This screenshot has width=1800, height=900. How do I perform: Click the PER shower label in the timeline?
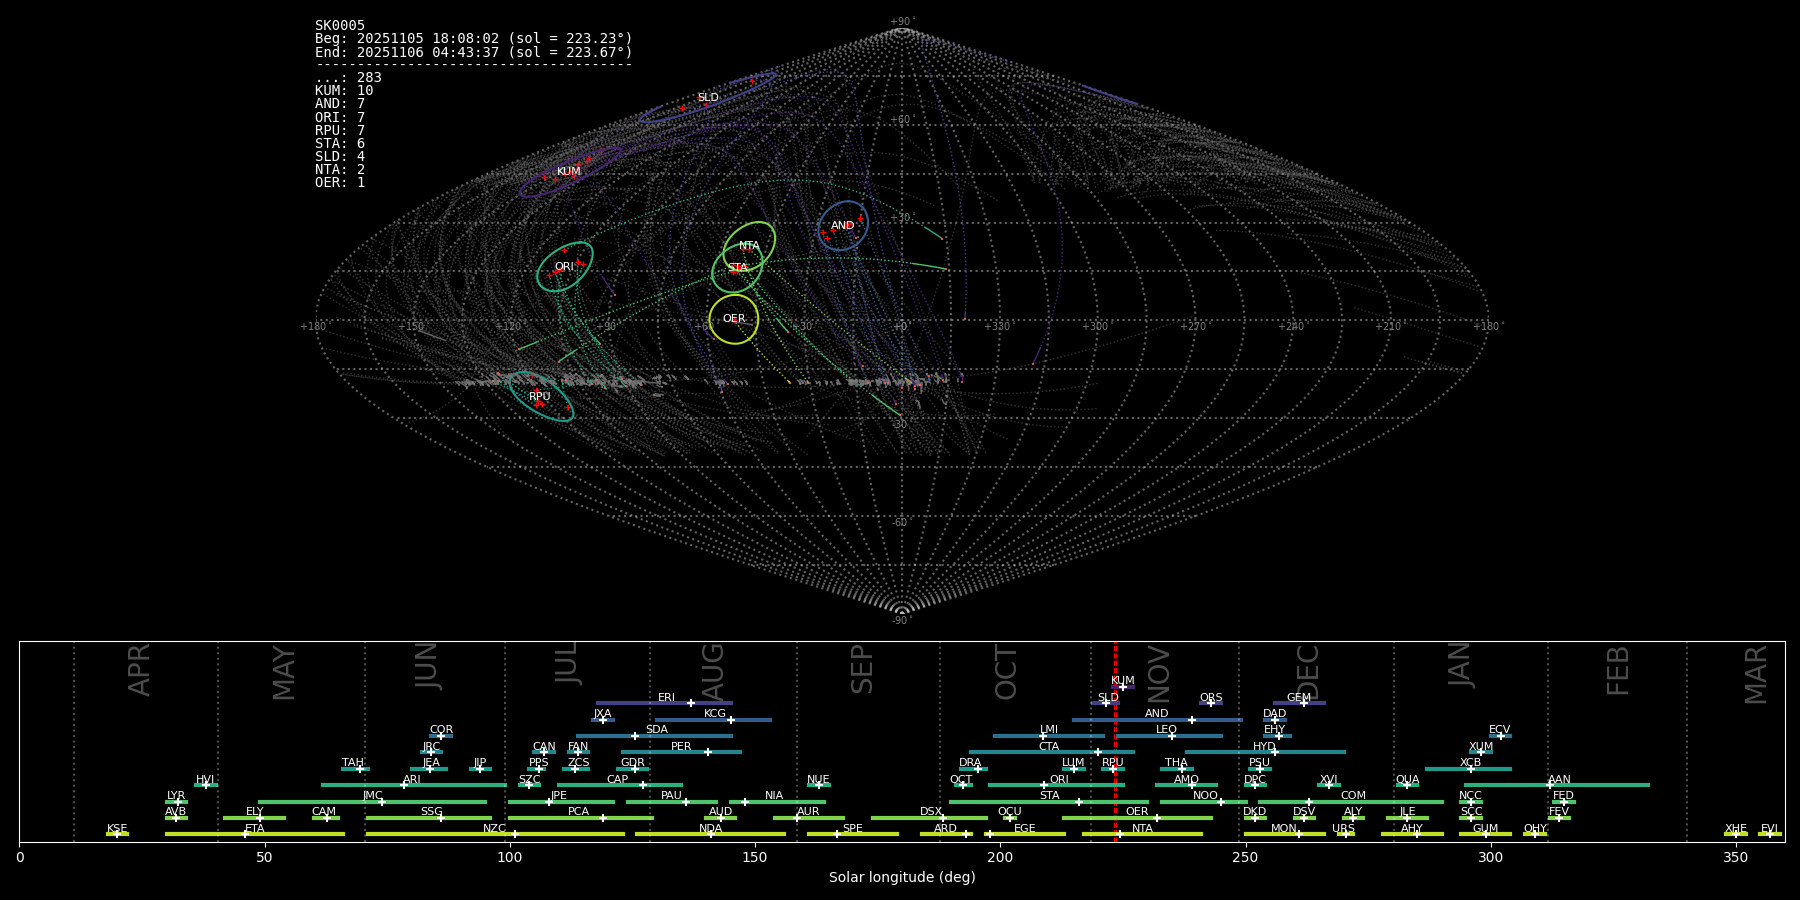pos(681,747)
